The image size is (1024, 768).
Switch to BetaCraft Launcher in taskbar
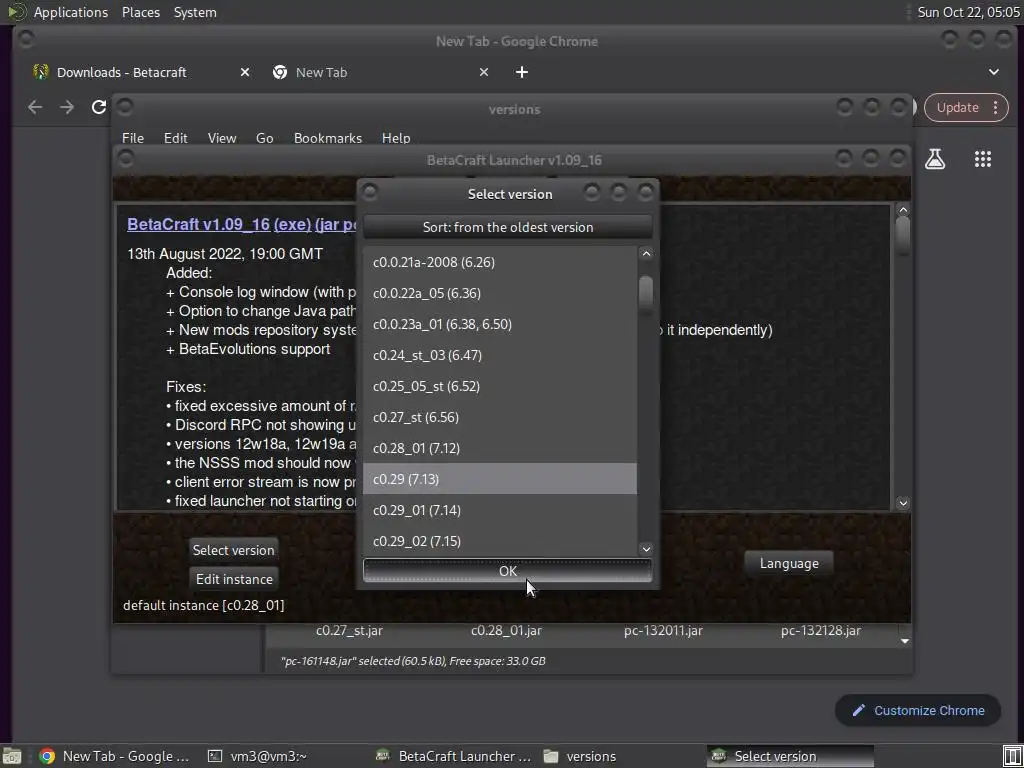tap(454, 756)
